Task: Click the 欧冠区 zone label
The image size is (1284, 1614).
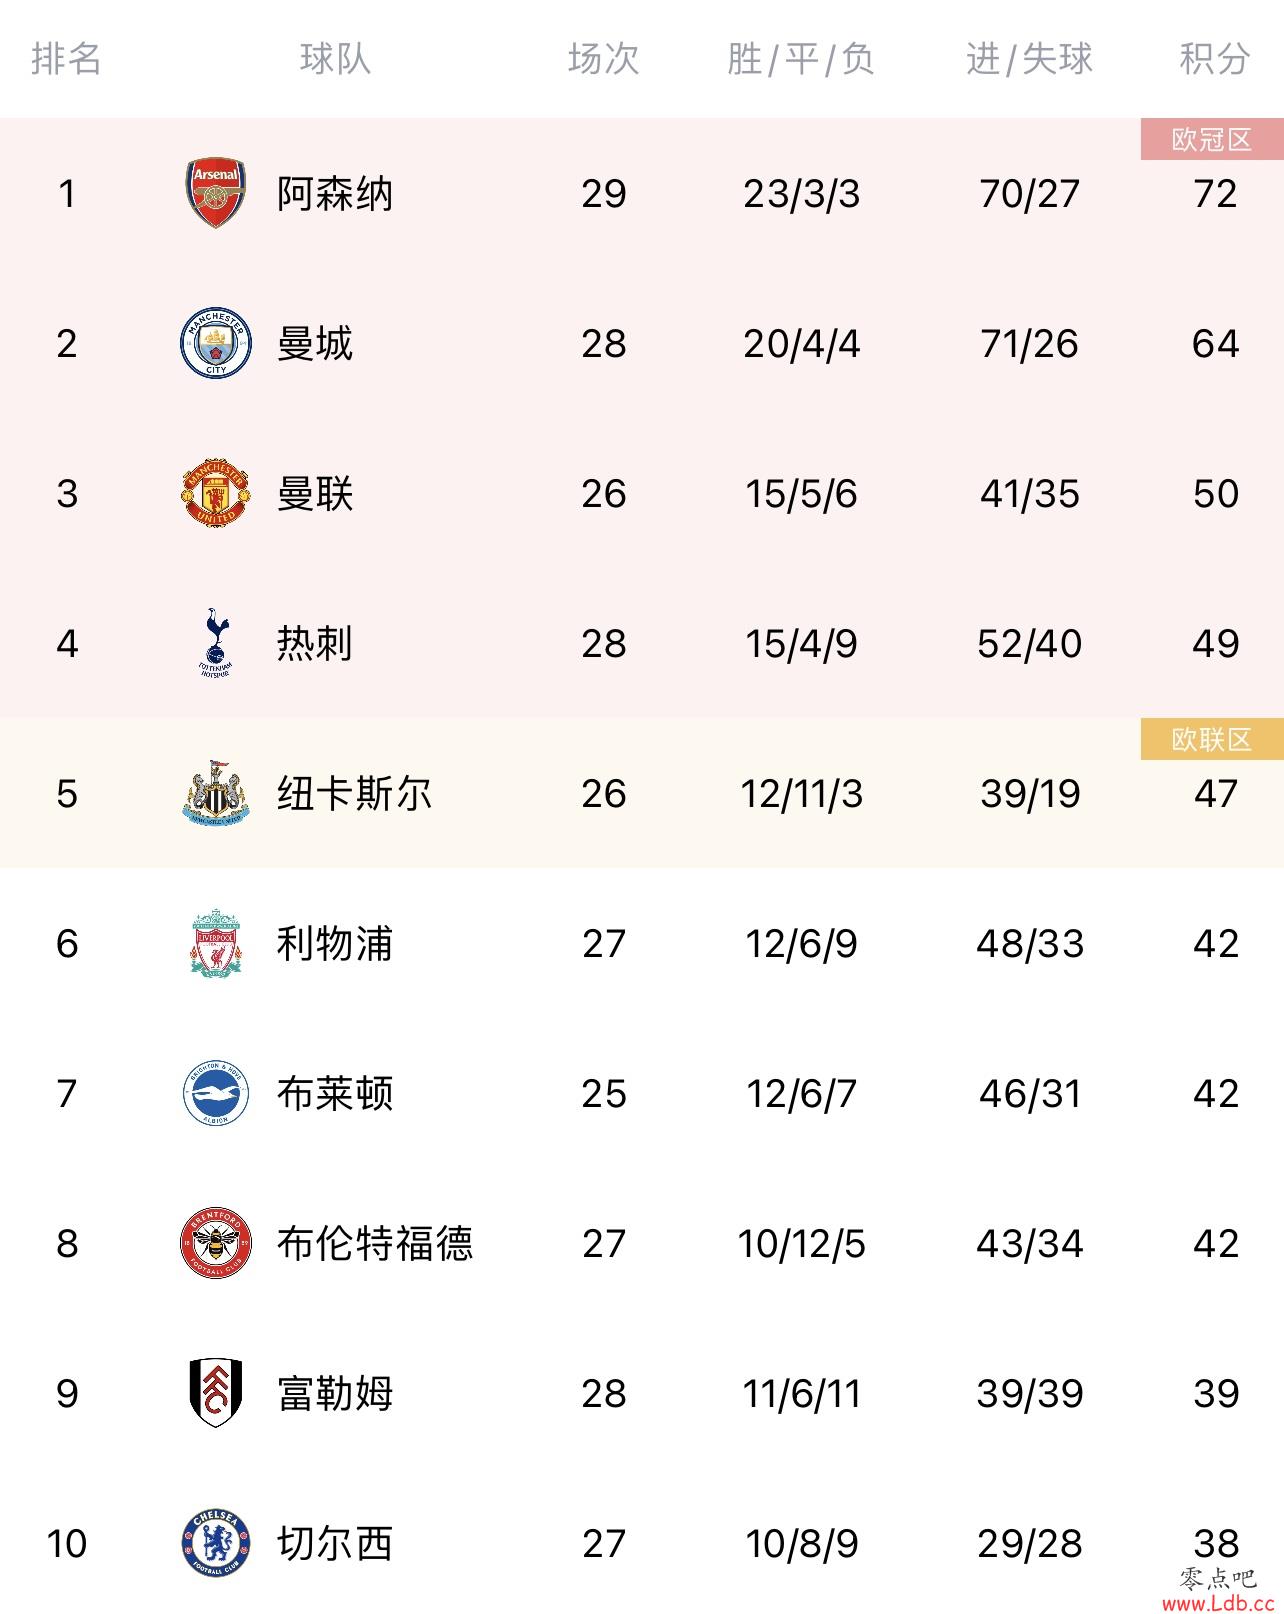Action: (x=1212, y=139)
